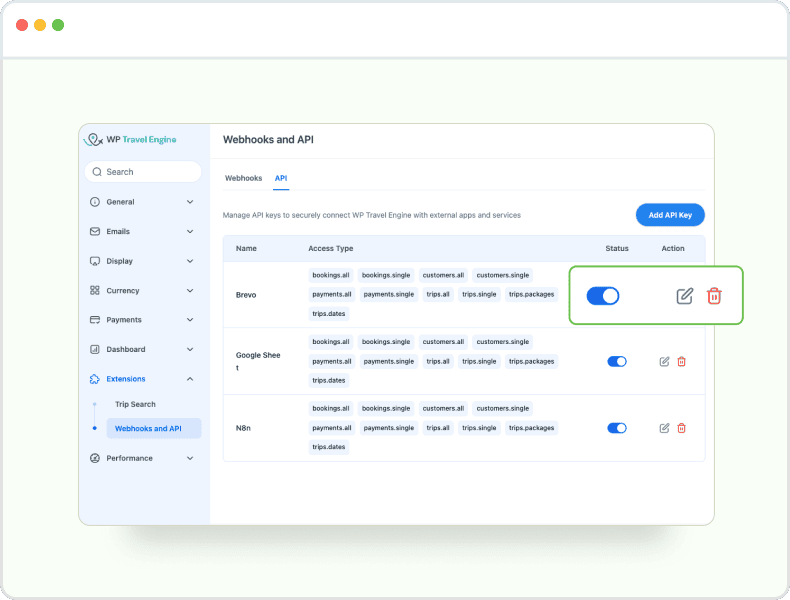The width and height of the screenshot is (790, 600).
Task: Click the Display monitor icon
Action: (95, 261)
